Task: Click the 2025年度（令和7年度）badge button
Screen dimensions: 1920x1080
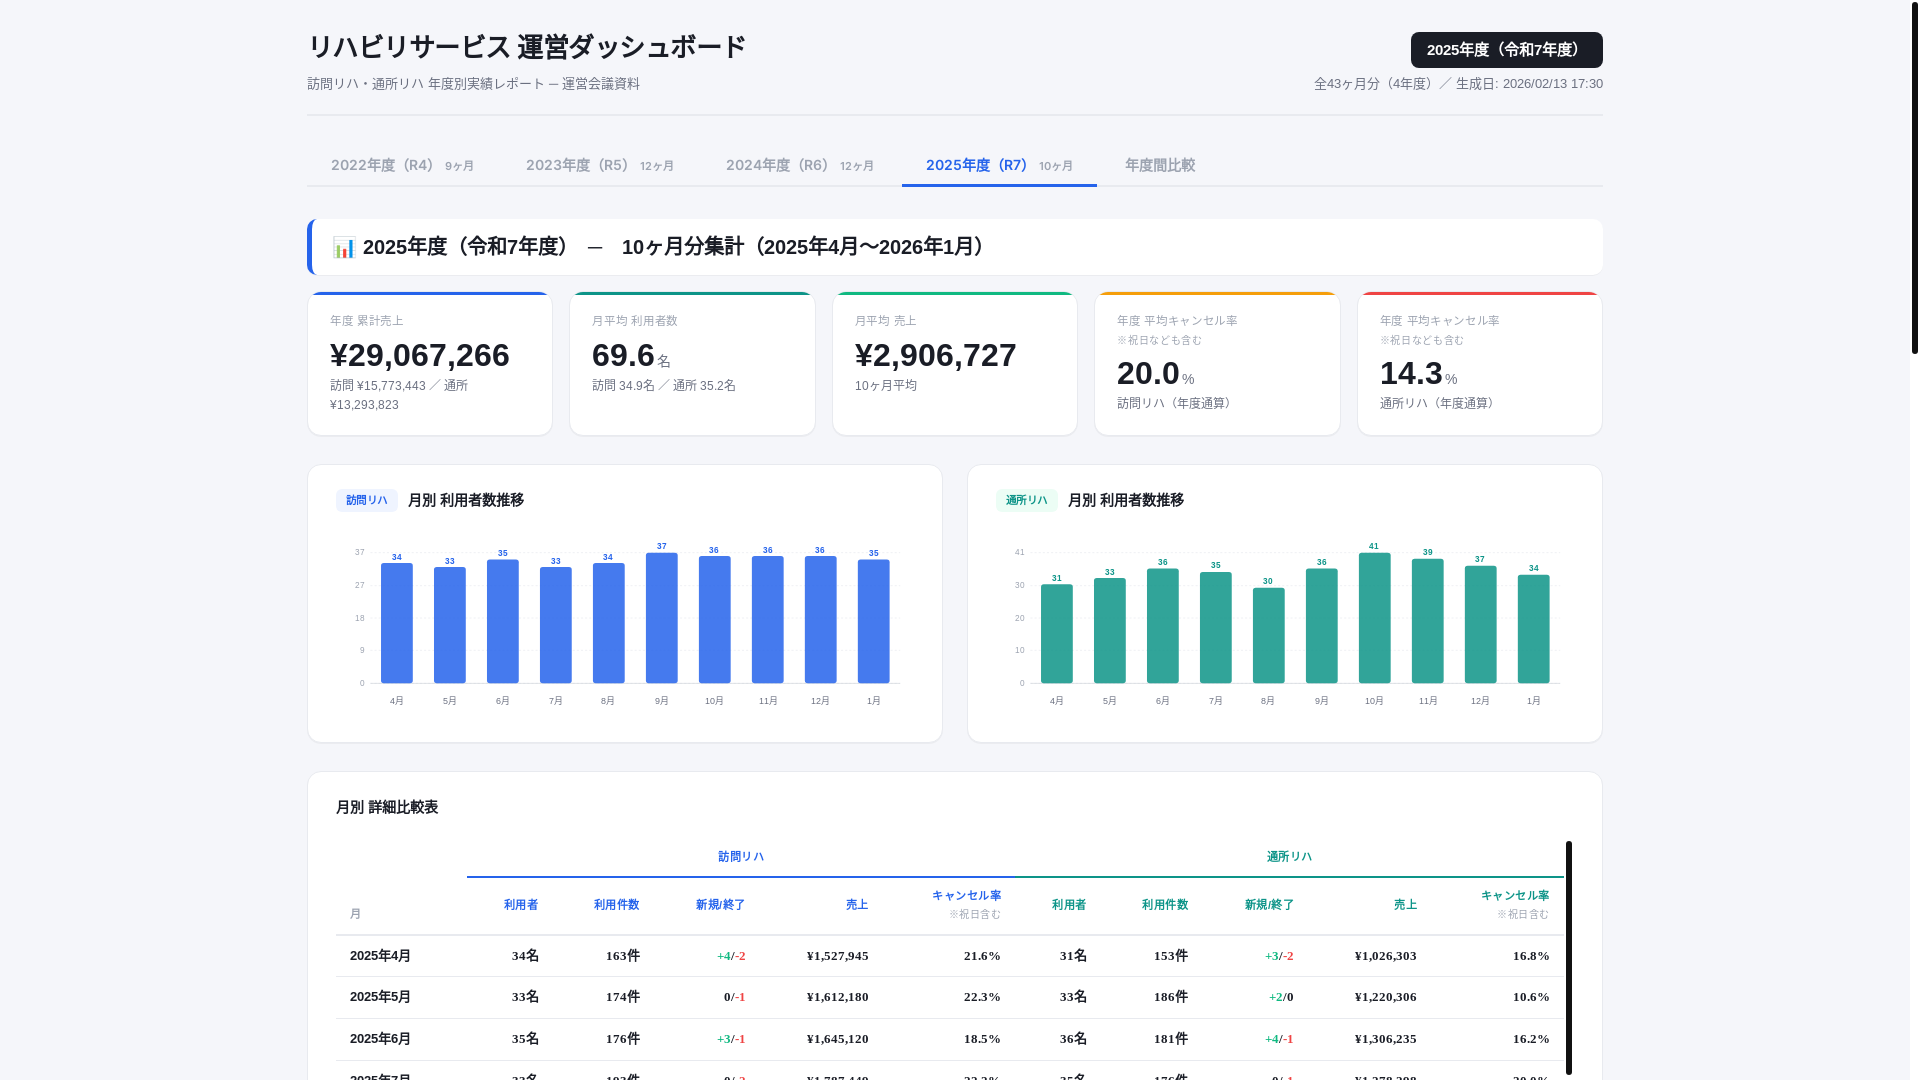Action: coord(1506,50)
